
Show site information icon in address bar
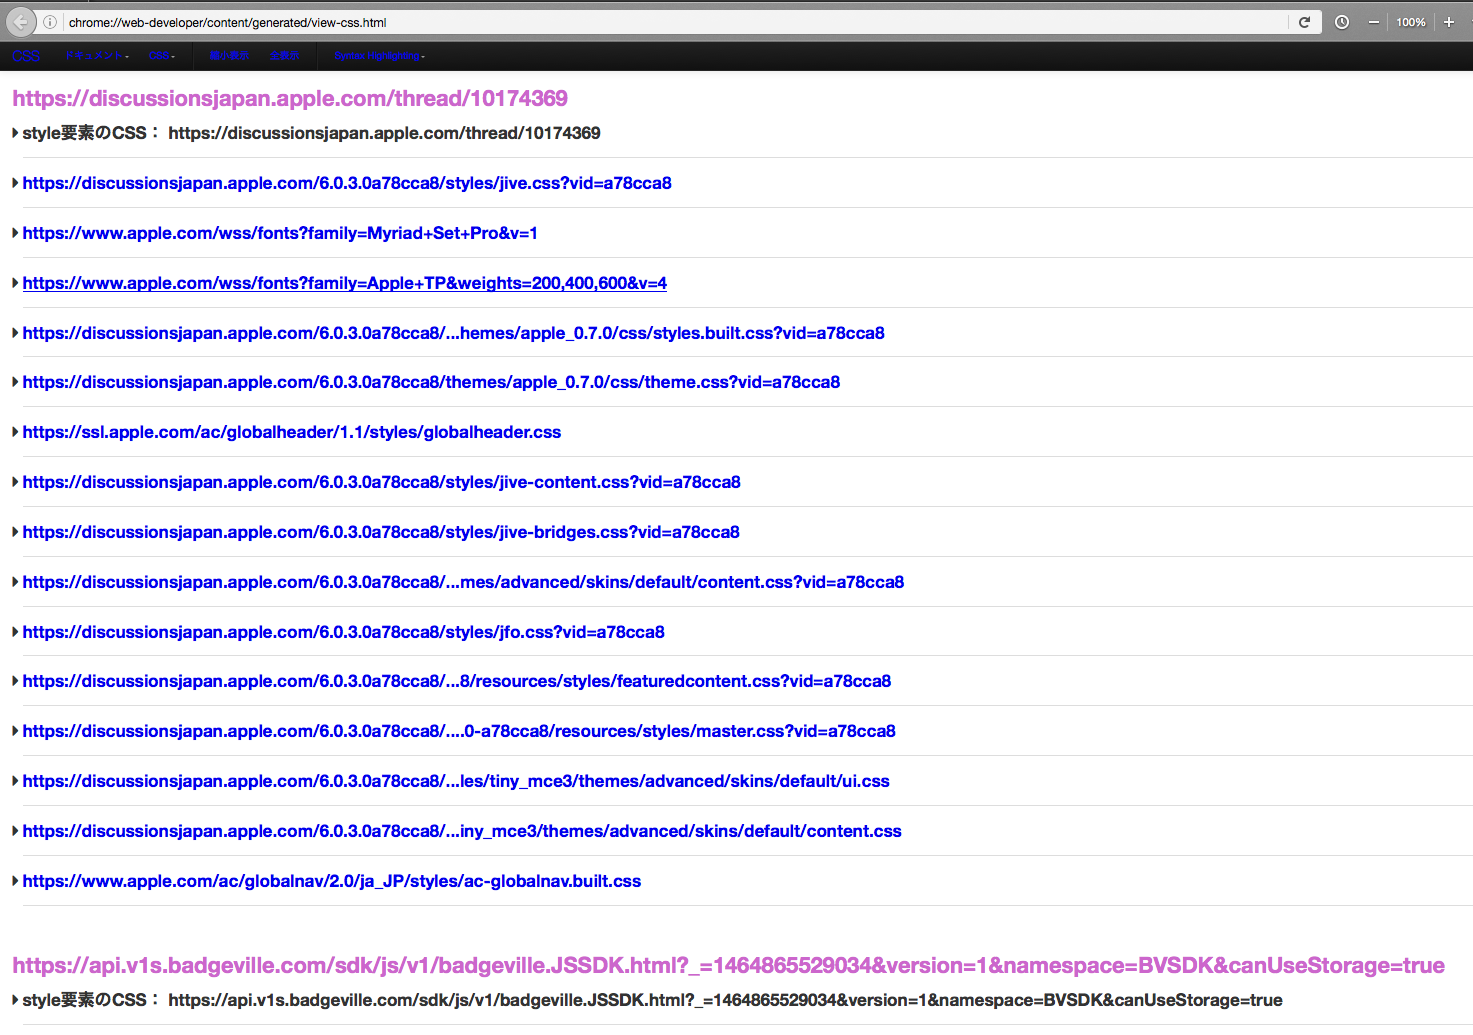tap(50, 22)
